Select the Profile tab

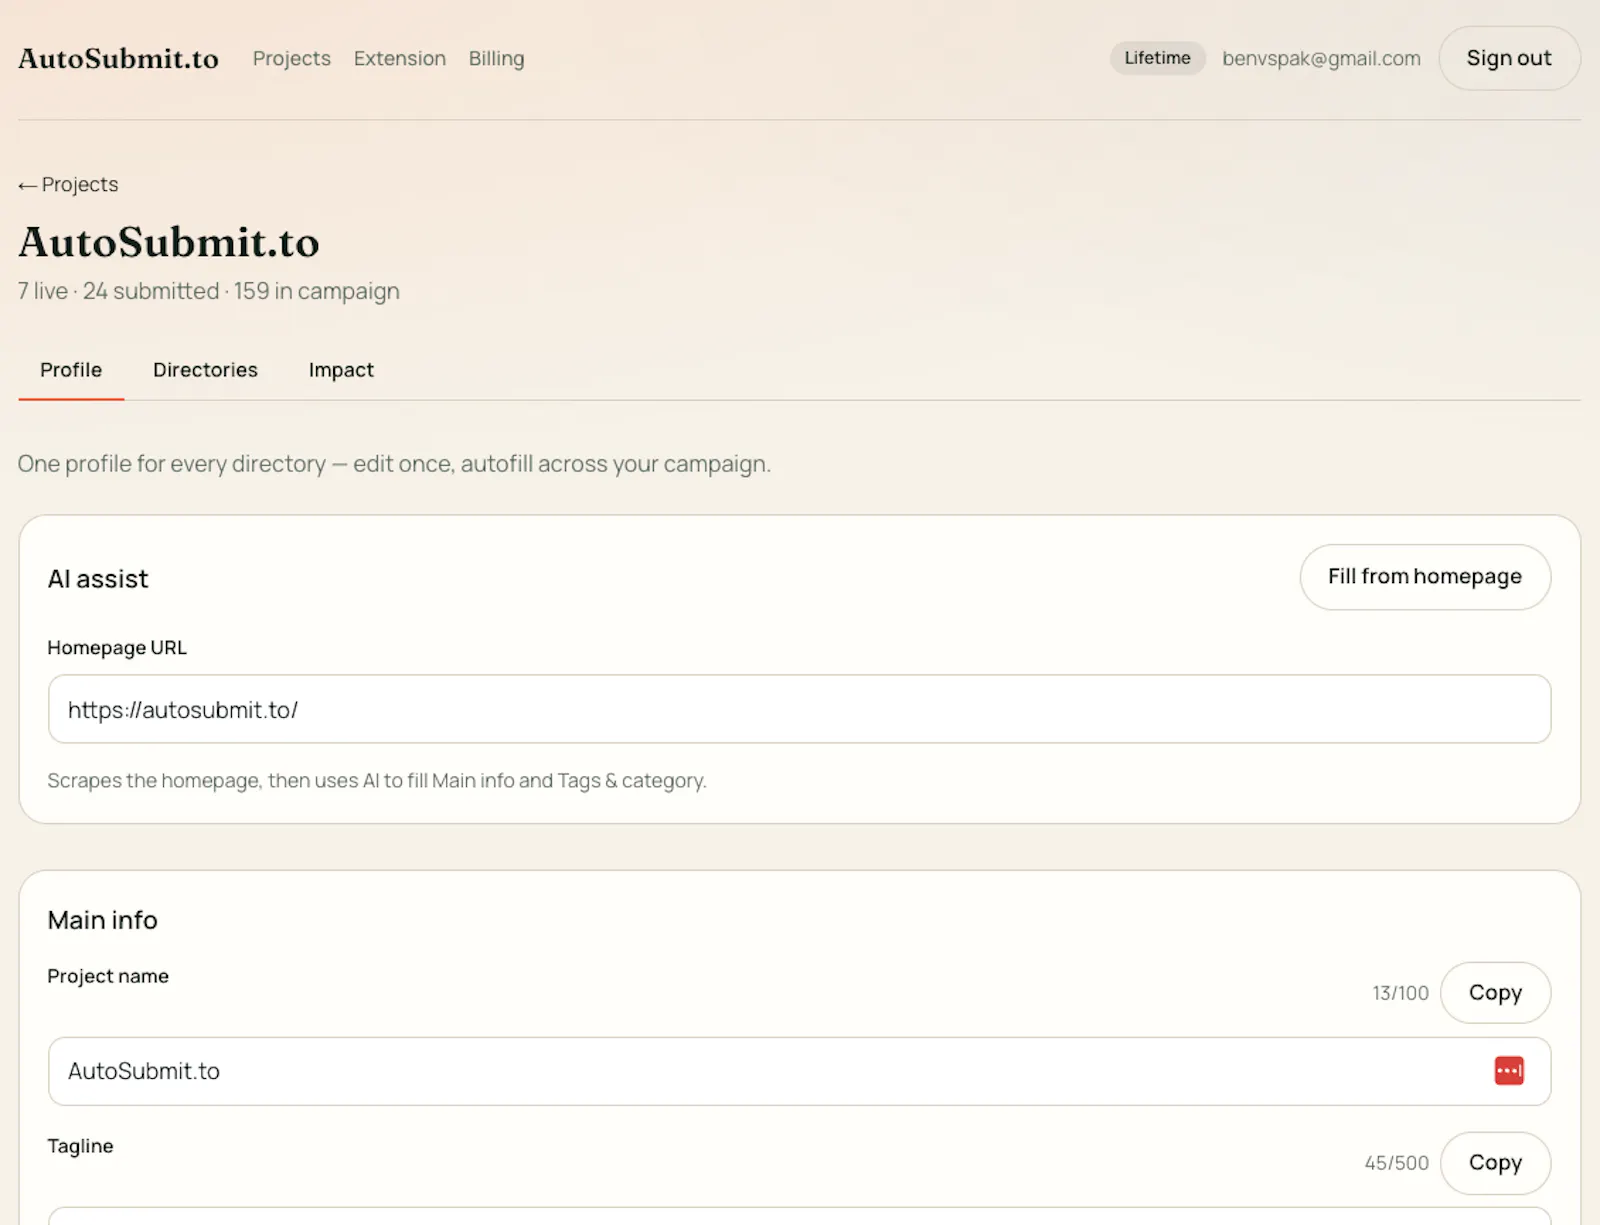pos(71,370)
